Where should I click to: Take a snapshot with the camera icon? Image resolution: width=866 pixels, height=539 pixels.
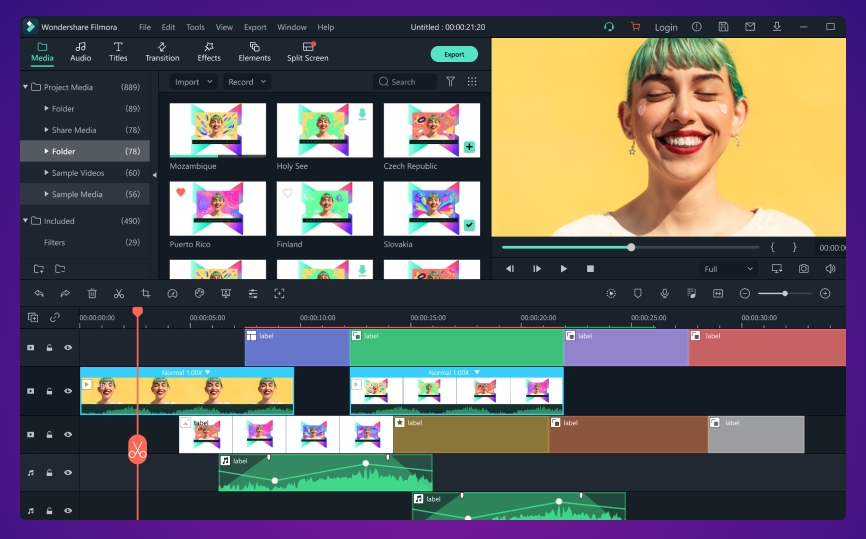(x=804, y=269)
